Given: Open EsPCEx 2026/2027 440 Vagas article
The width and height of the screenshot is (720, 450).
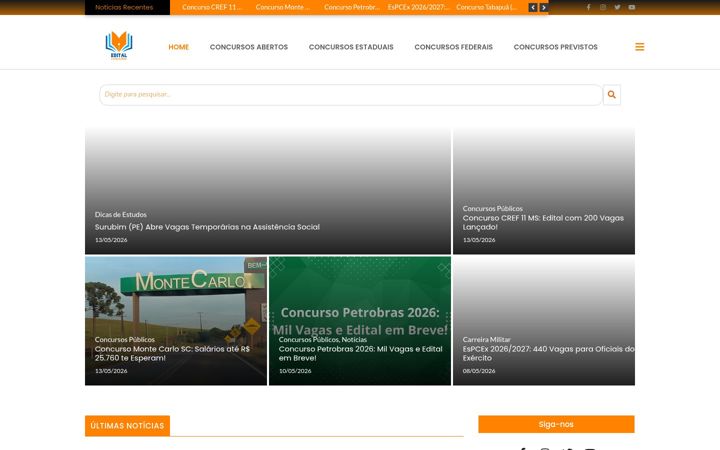Looking at the screenshot, I should 548,354.
